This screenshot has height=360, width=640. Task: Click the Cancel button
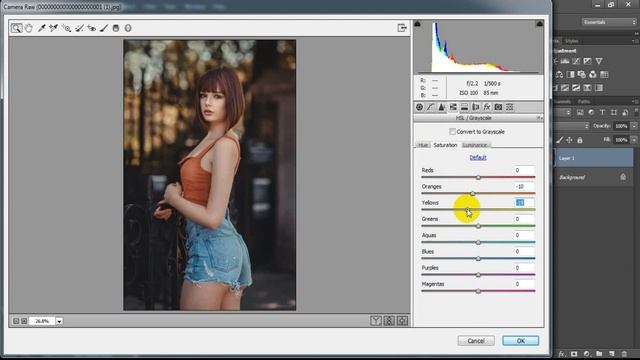(x=476, y=341)
